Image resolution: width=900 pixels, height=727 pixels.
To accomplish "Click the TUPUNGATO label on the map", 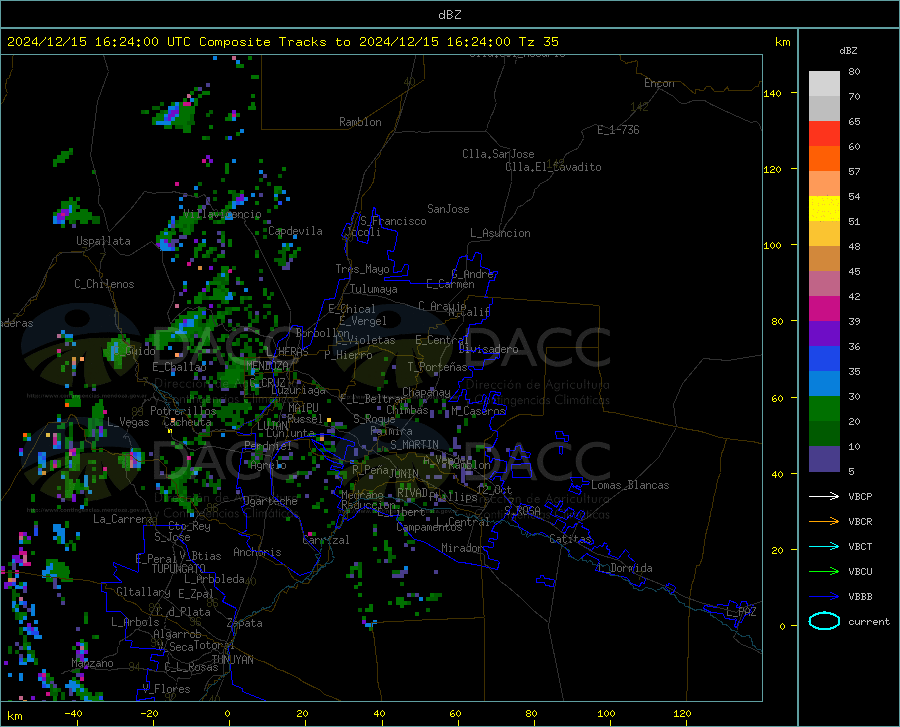I will pos(179,569).
